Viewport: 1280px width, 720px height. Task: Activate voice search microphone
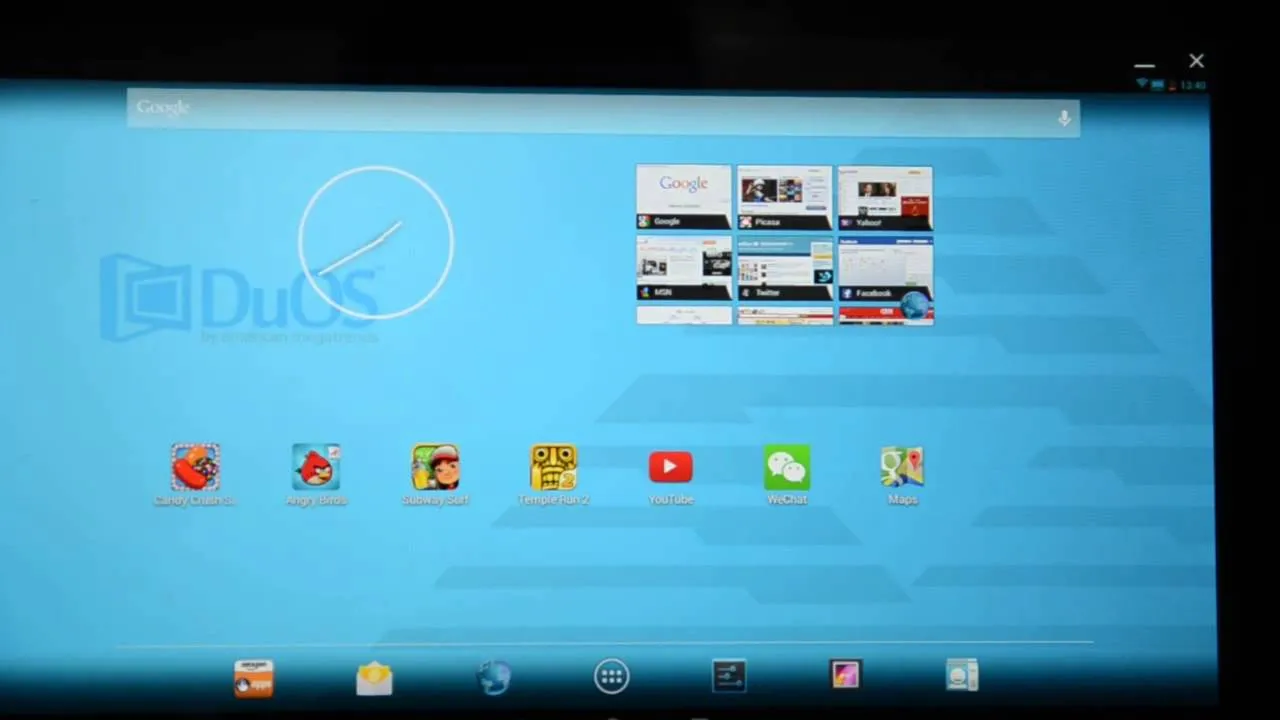(1064, 118)
